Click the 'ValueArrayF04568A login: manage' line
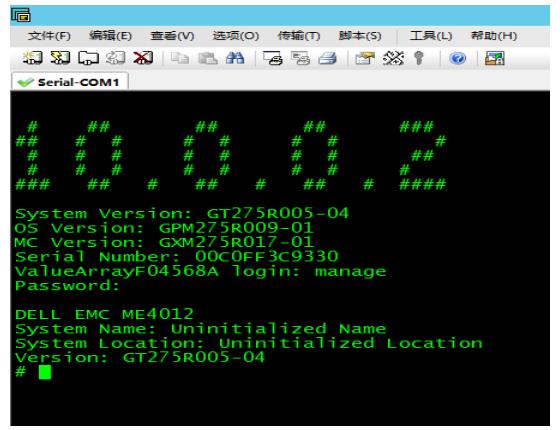560x430 pixels. (200, 271)
